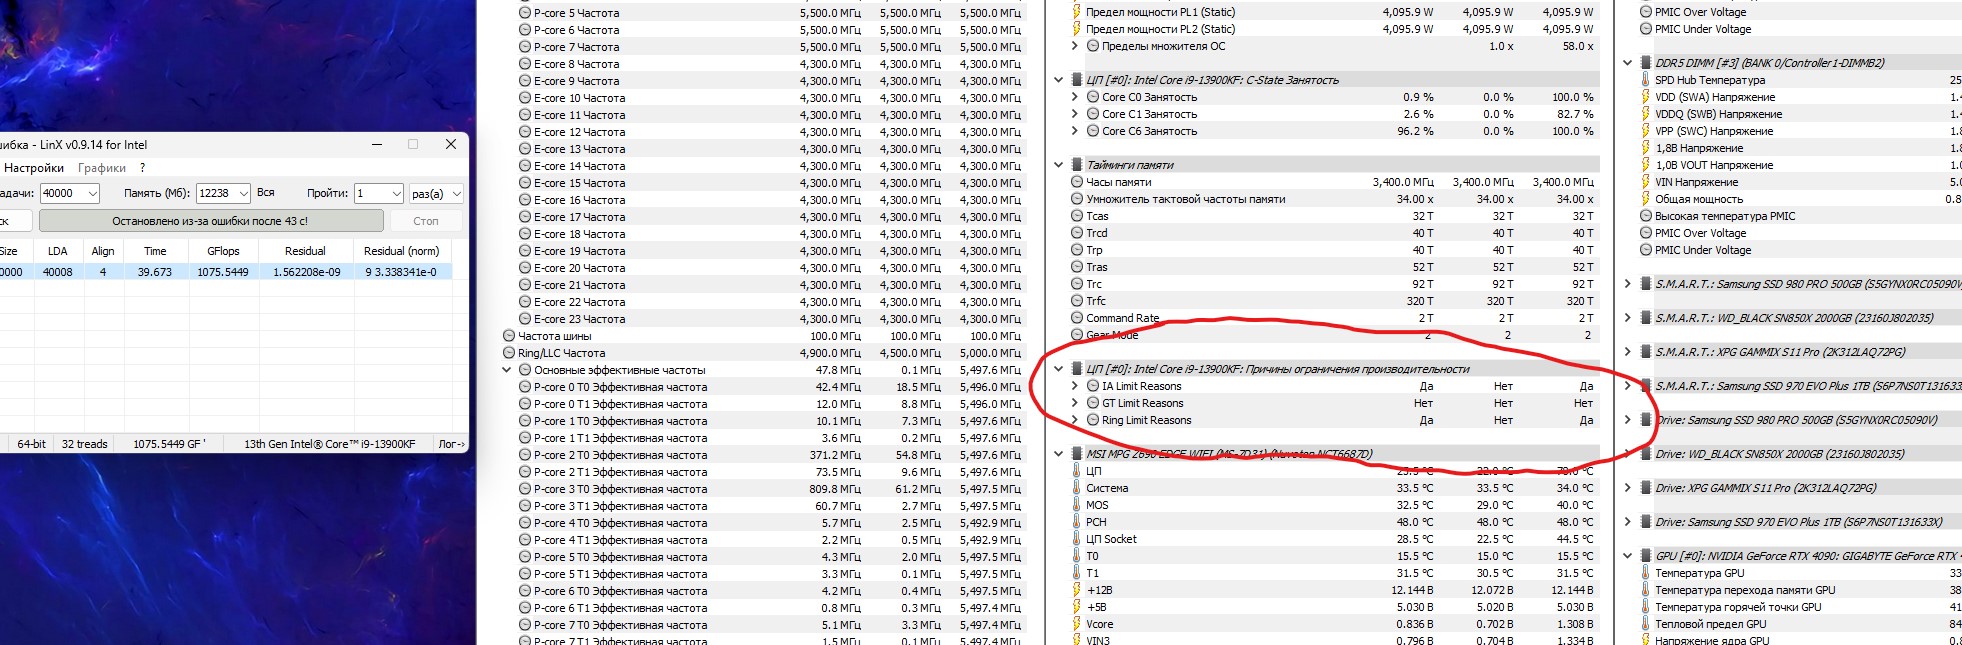Expand the Ring Limit Reasons row

[x=1075, y=420]
